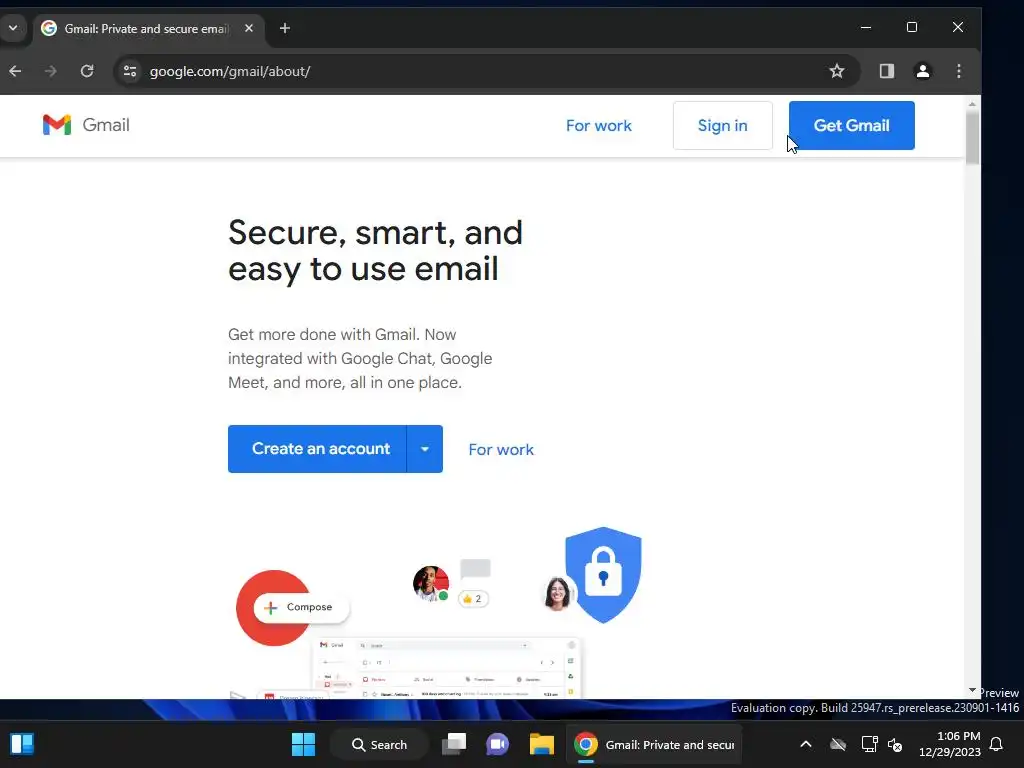Screen dimensions: 1024x768
Task: Click the Gmail logo
Action: 86,125
